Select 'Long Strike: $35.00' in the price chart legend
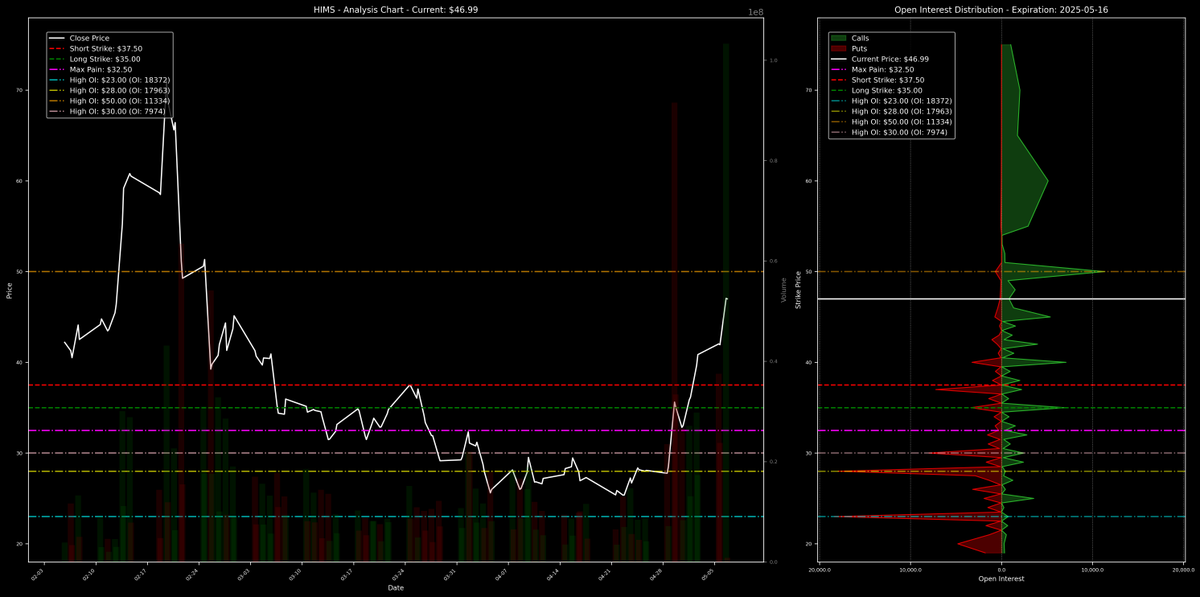The image size is (1200, 597). 105,59
